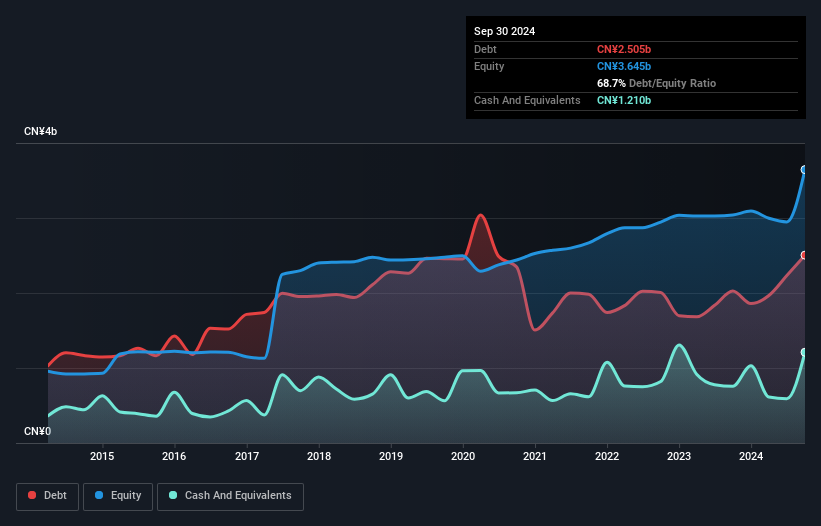
Task: Click the Equity label in tooltip
Action: point(489,66)
